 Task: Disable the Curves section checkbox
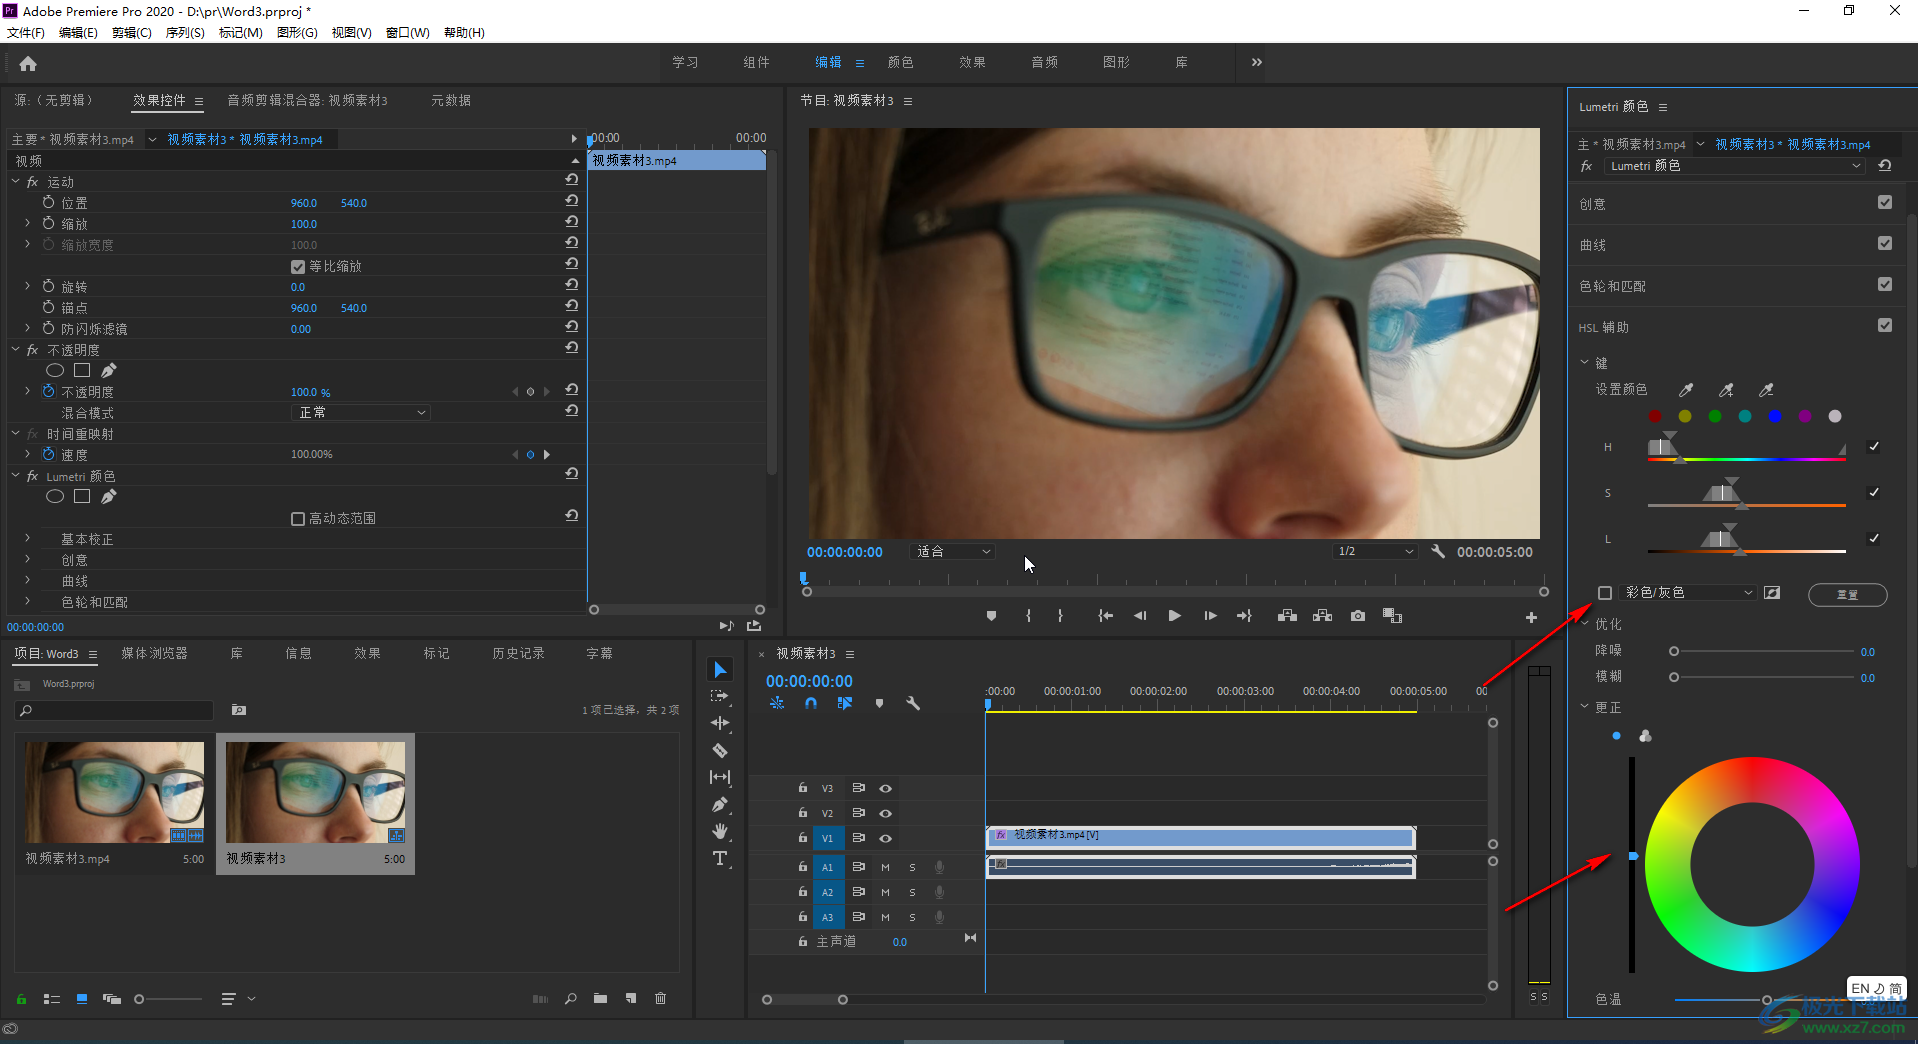1885,243
